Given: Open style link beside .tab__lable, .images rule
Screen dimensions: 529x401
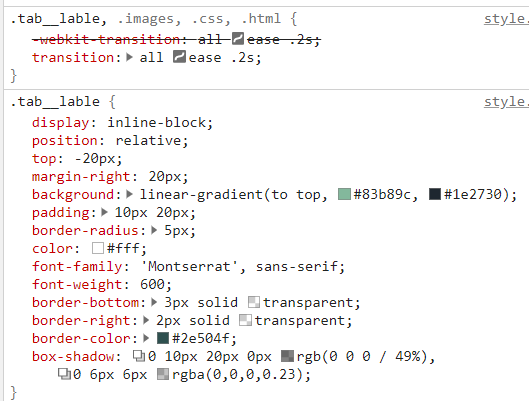Looking at the screenshot, I should tap(506, 19).
